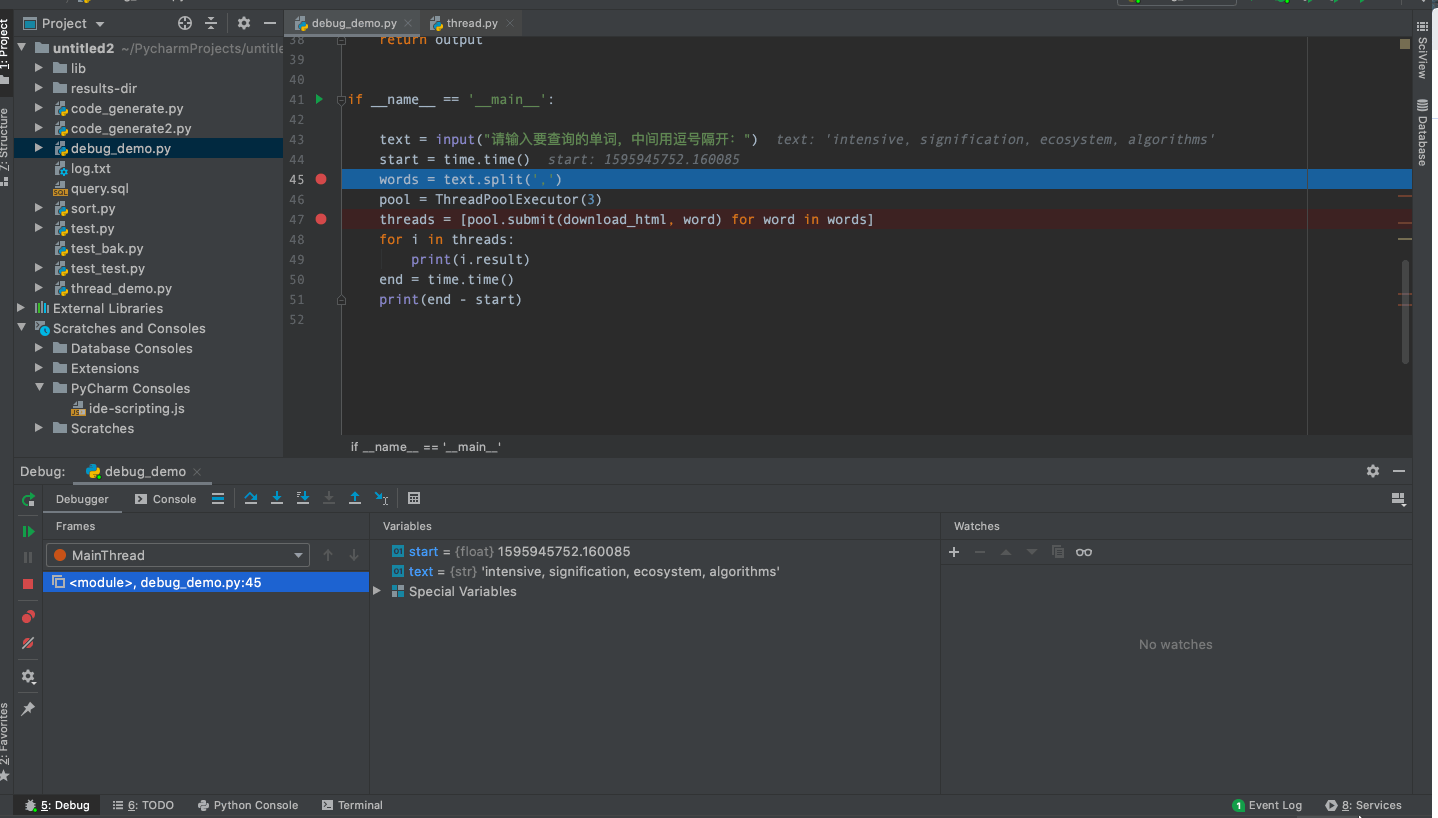Click breadcrumb if __name__ == '__main__'

point(426,447)
